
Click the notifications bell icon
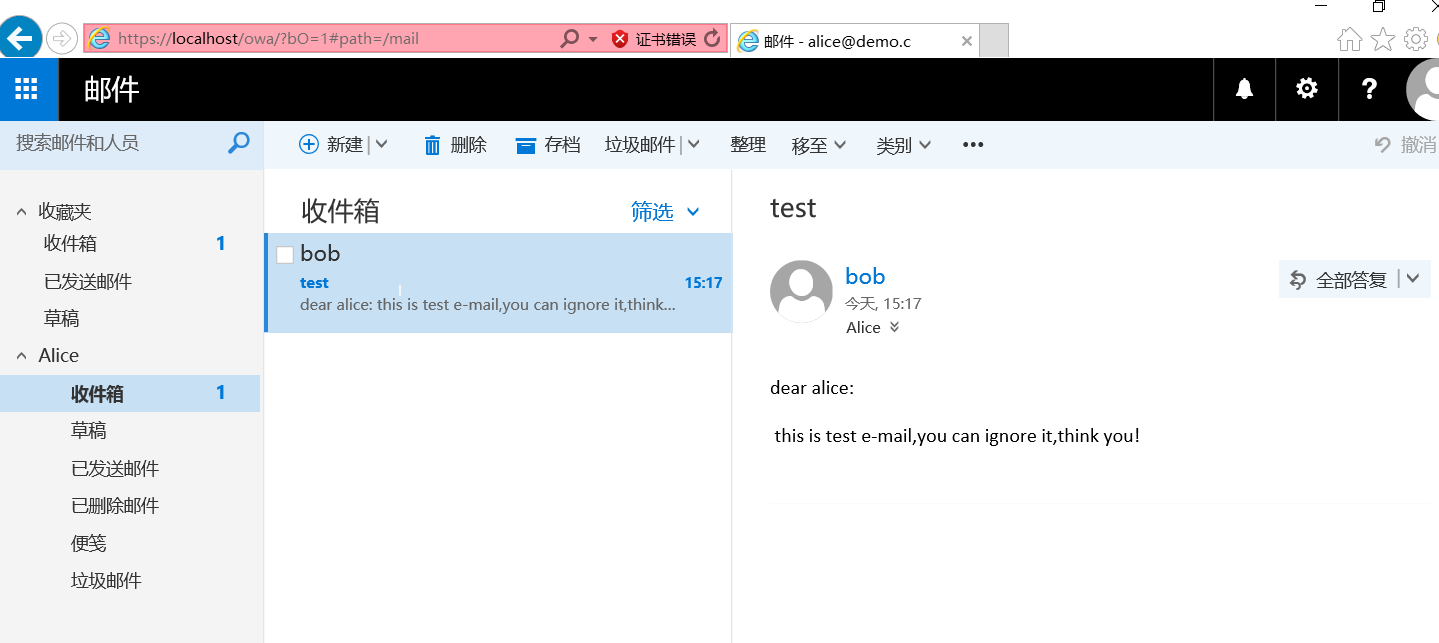click(x=1243, y=89)
